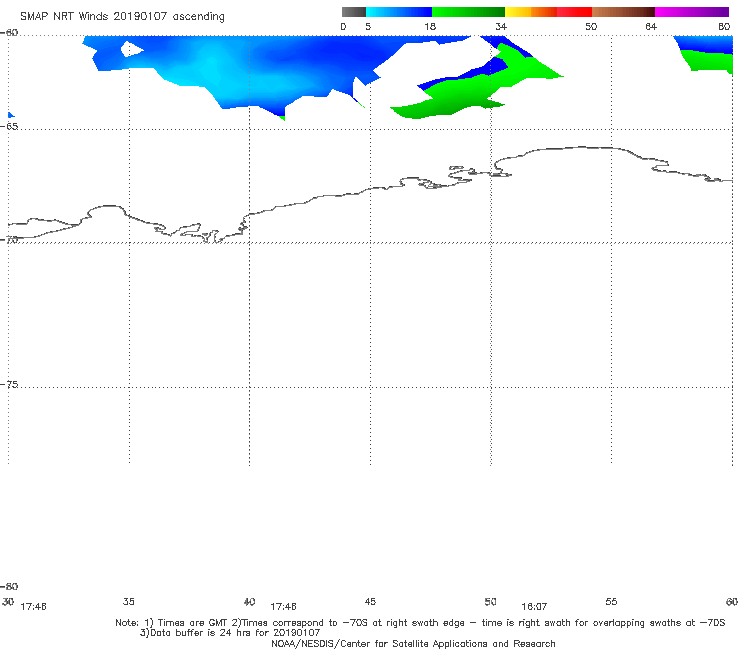Select the '-75' latitude label
The width and height of the screenshot is (740, 650).
click(x=9, y=385)
